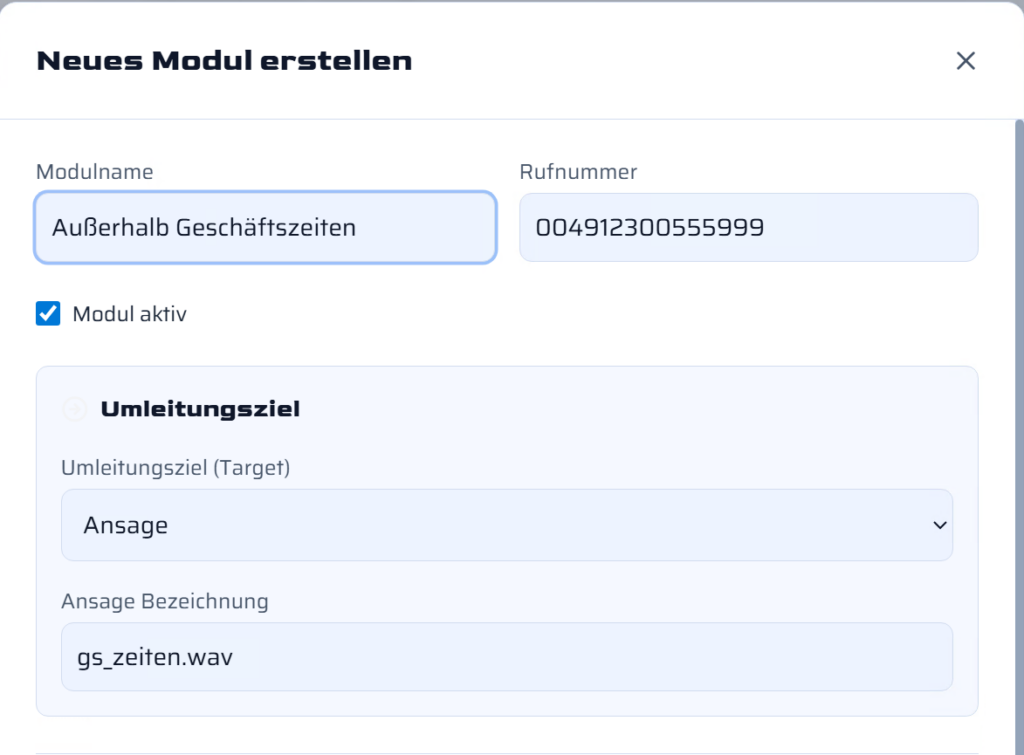Close the Neues Modul erstellen dialog
Image resolution: width=1024 pixels, height=755 pixels.
[965, 61]
